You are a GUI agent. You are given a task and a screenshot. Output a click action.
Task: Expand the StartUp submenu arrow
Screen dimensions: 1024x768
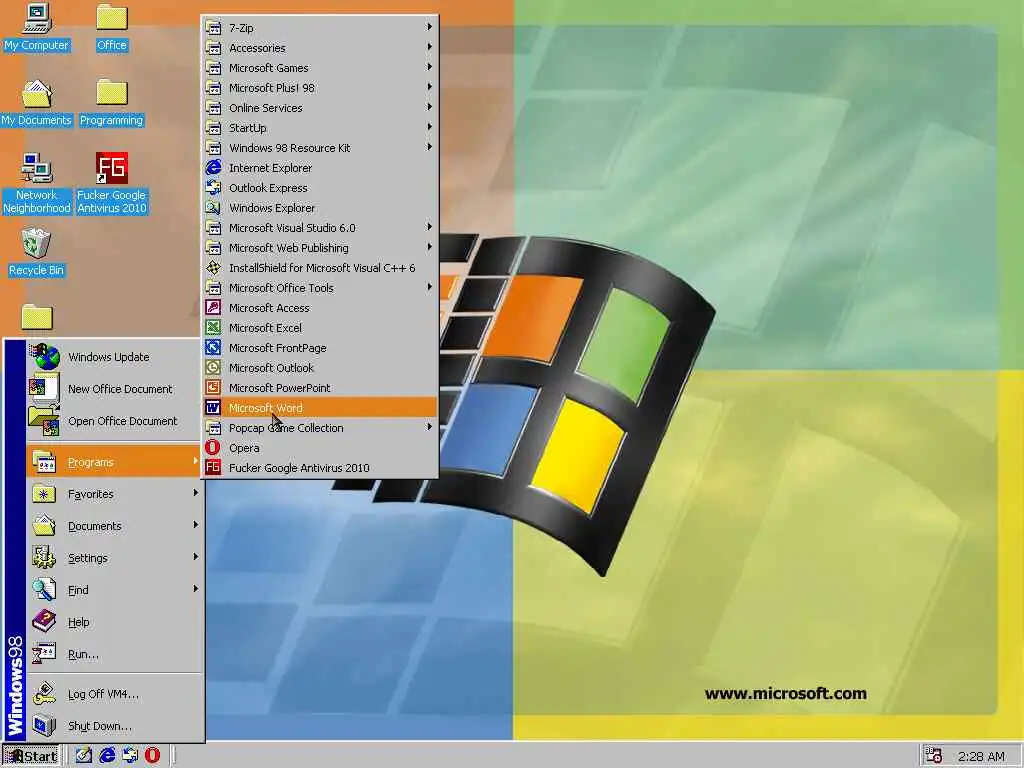click(x=429, y=127)
